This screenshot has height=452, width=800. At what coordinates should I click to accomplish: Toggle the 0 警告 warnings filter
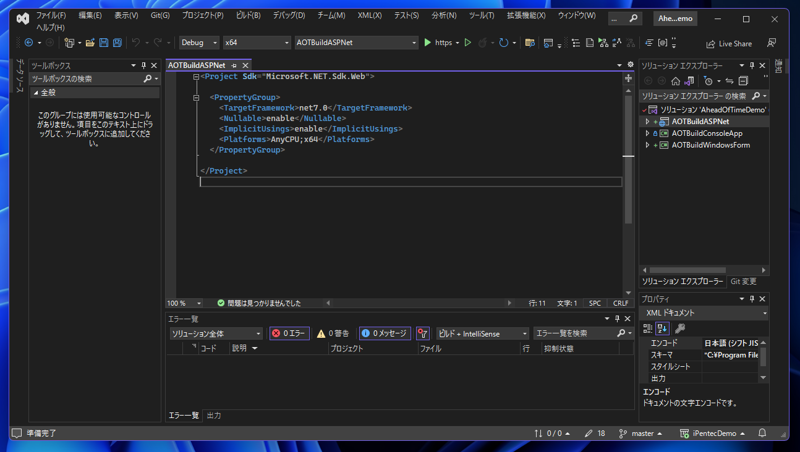pyautogui.click(x=333, y=334)
